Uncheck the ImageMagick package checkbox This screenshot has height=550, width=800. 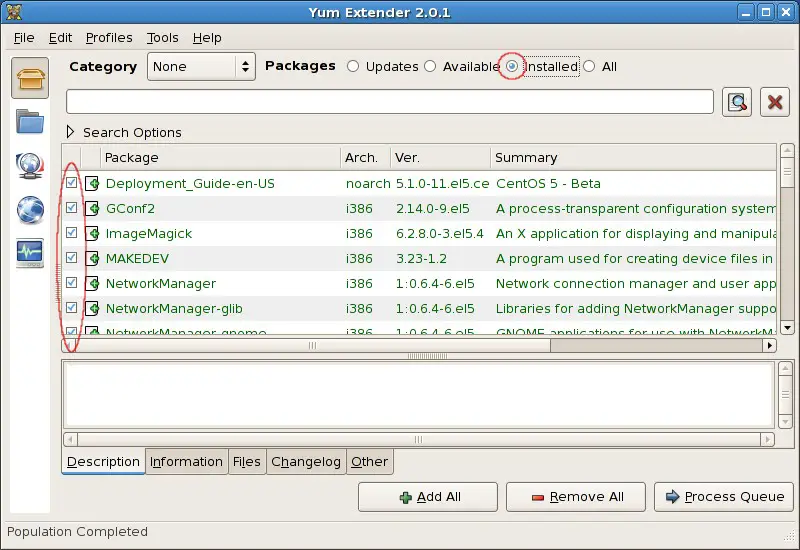coord(71,232)
